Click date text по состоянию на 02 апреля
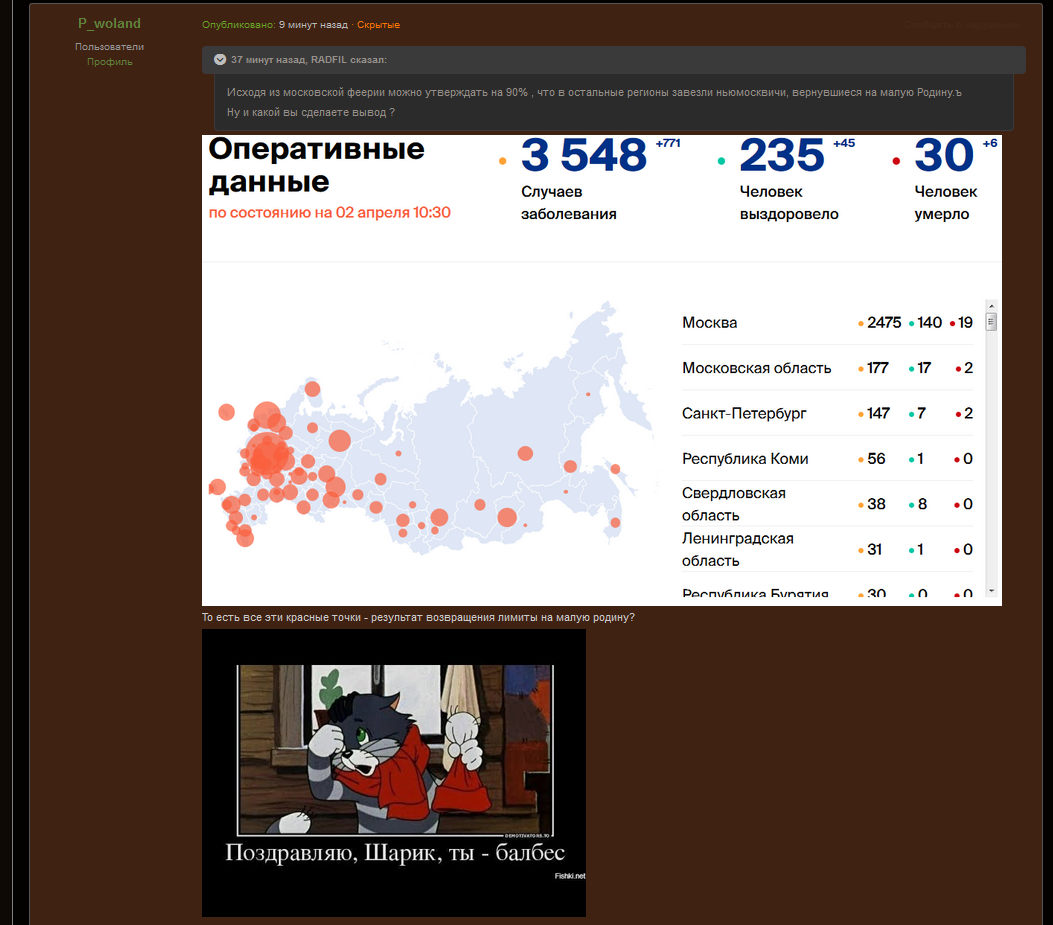This screenshot has width=1053, height=925. coord(329,213)
